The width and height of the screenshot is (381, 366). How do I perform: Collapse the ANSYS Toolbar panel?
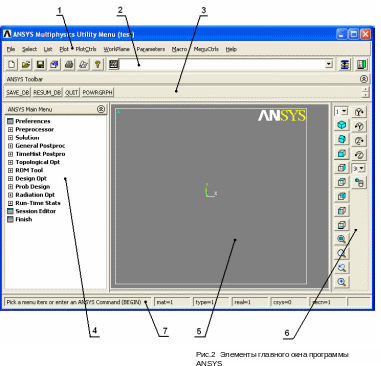364,79
